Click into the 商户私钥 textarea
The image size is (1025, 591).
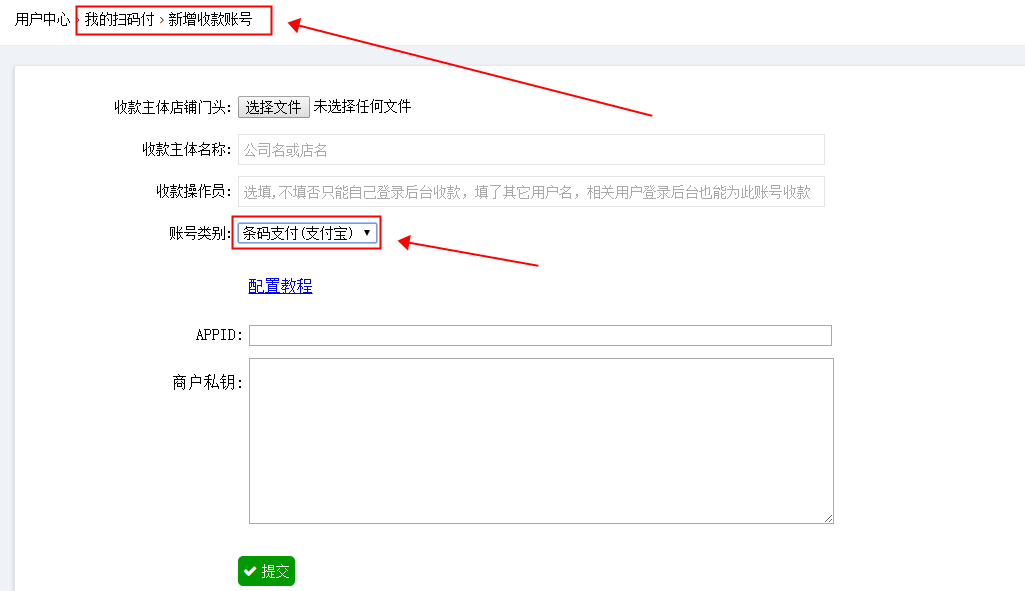[541, 441]
